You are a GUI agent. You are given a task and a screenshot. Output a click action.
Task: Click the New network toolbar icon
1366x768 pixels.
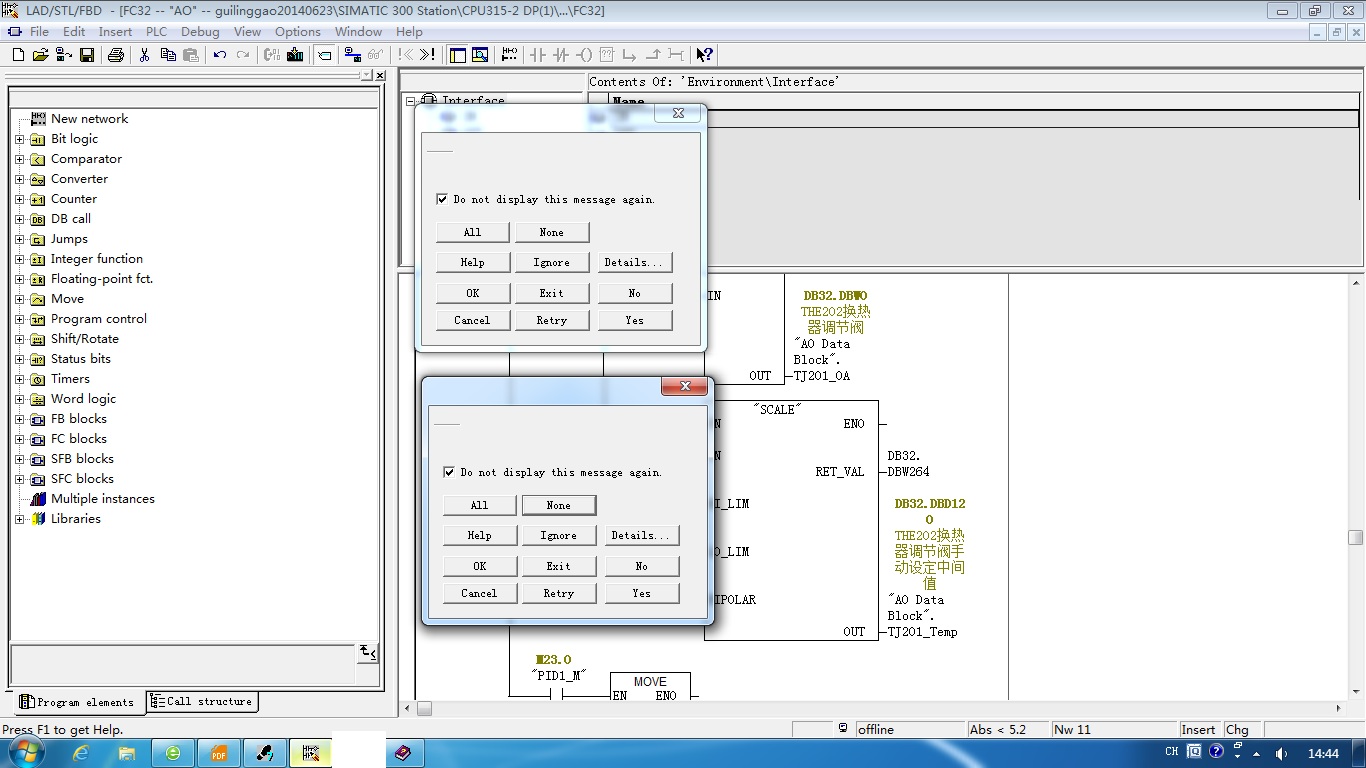(510, 55)
